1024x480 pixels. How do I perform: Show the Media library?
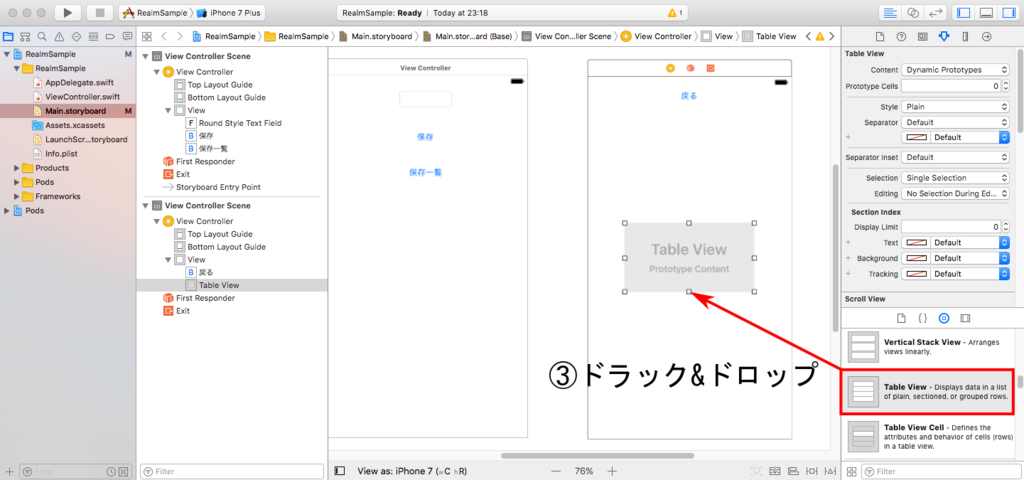click(965, 319)
